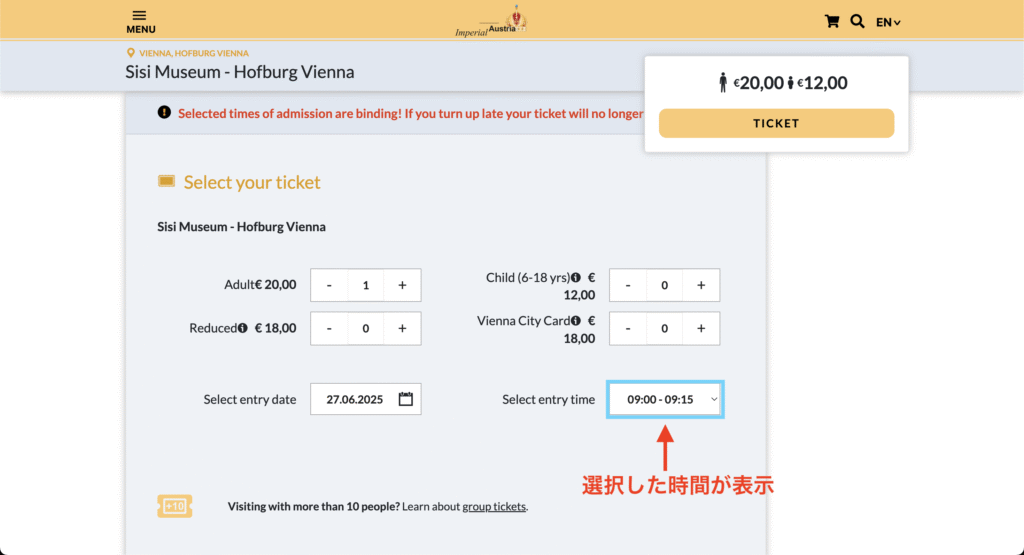
Task: Click the Vienna, Hofburg Vienna location link
Action: tap(193, 53)
